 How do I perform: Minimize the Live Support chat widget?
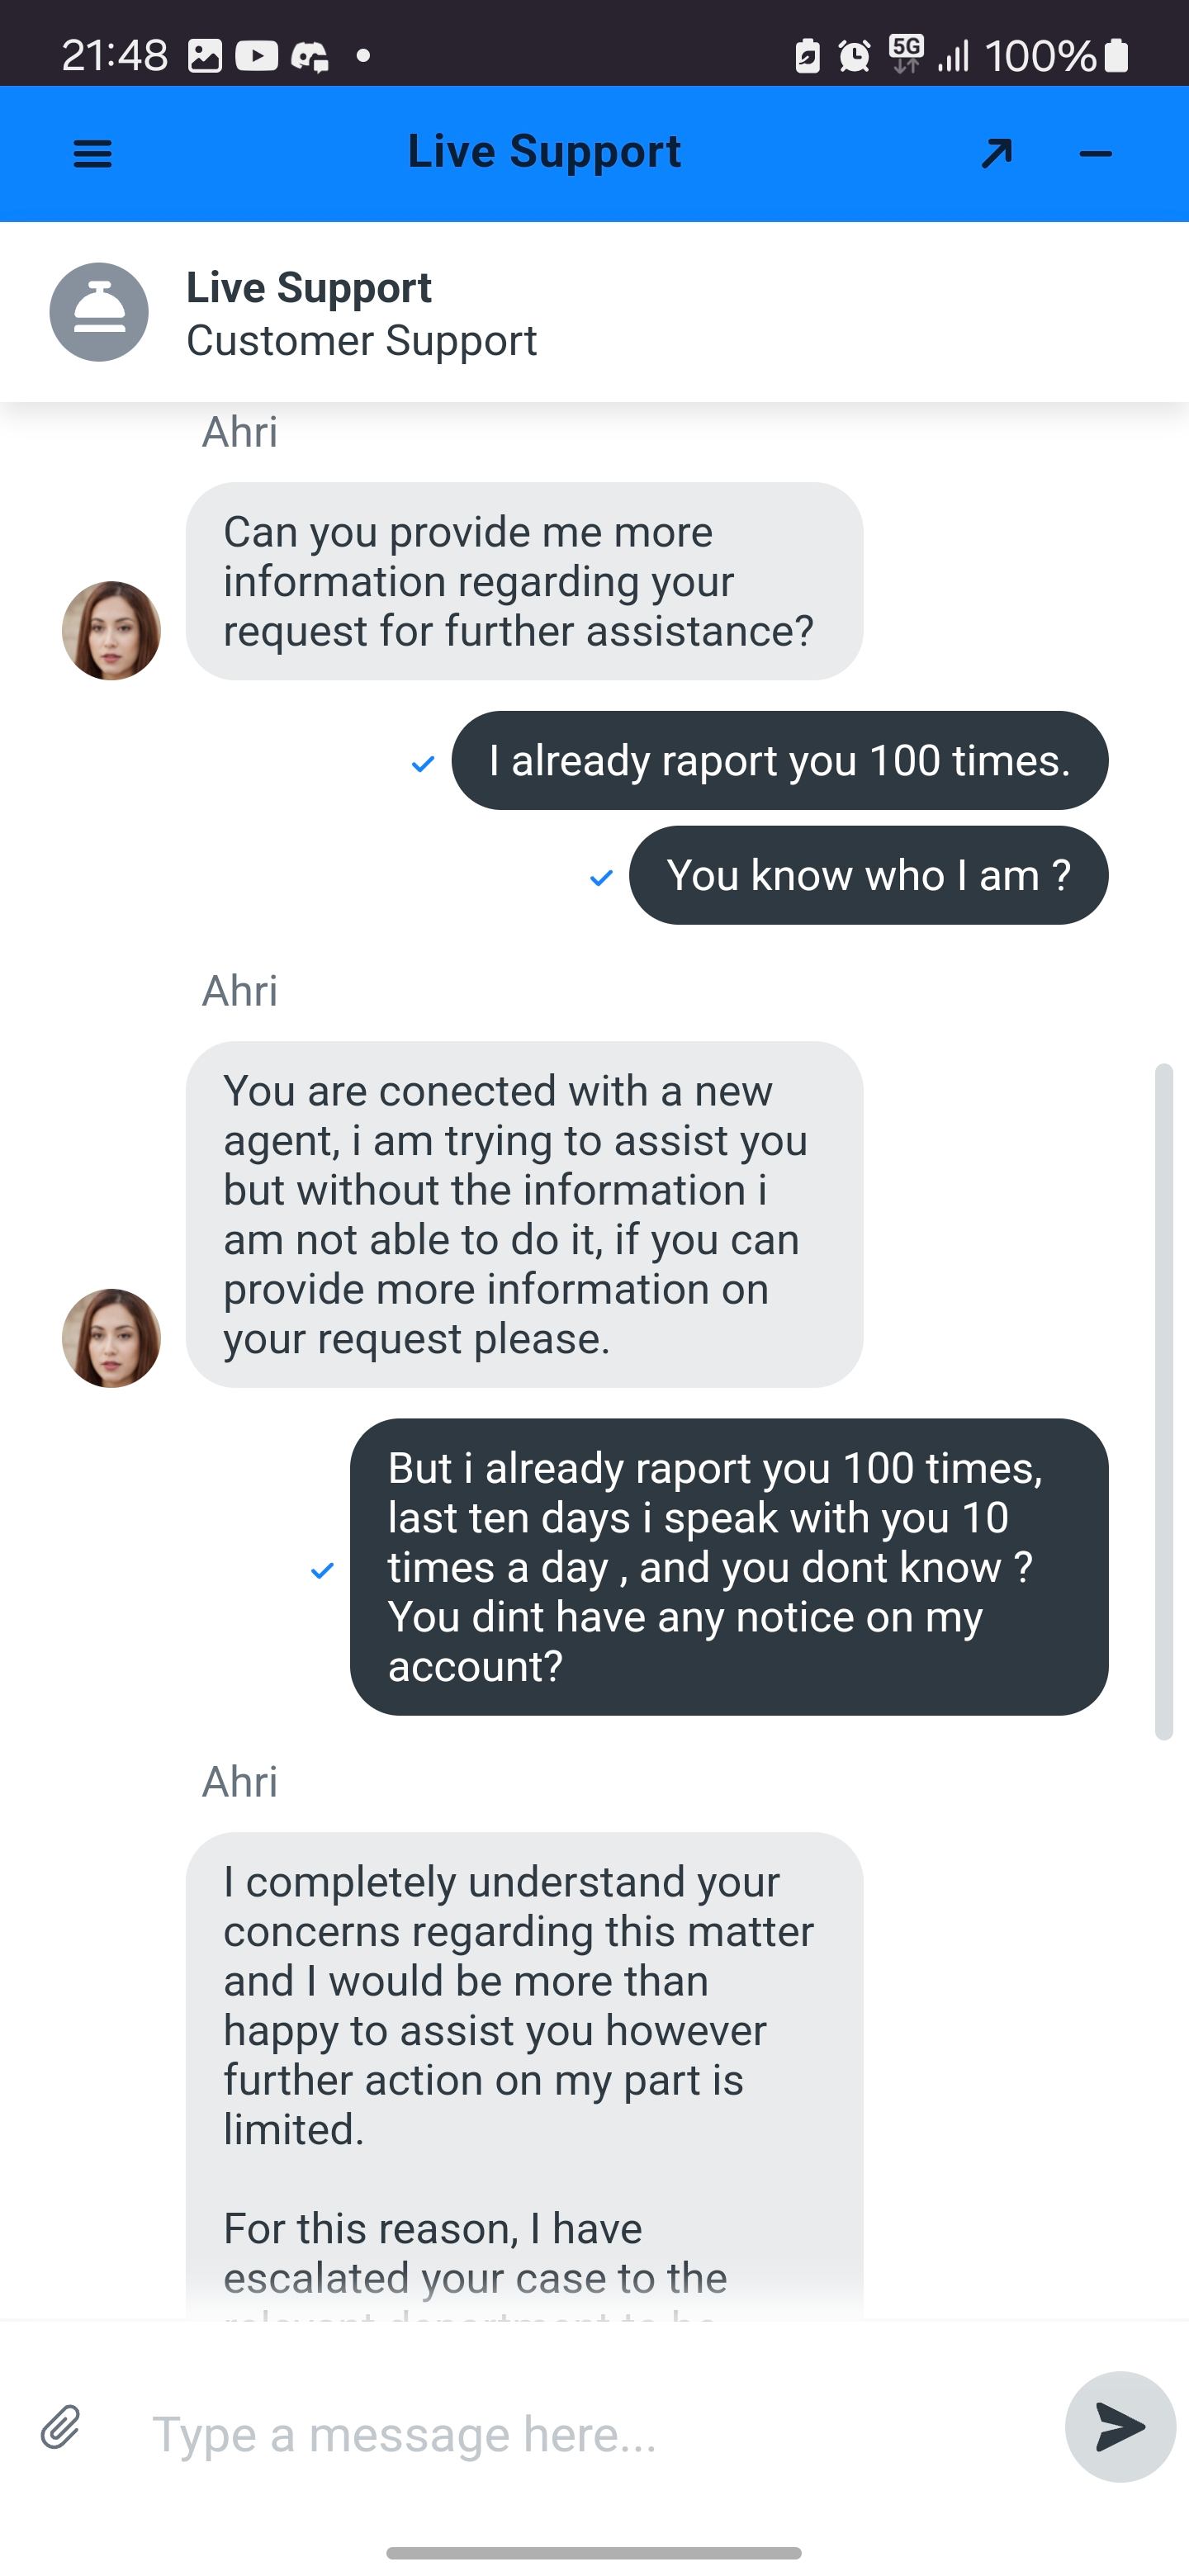(1096, 154)
